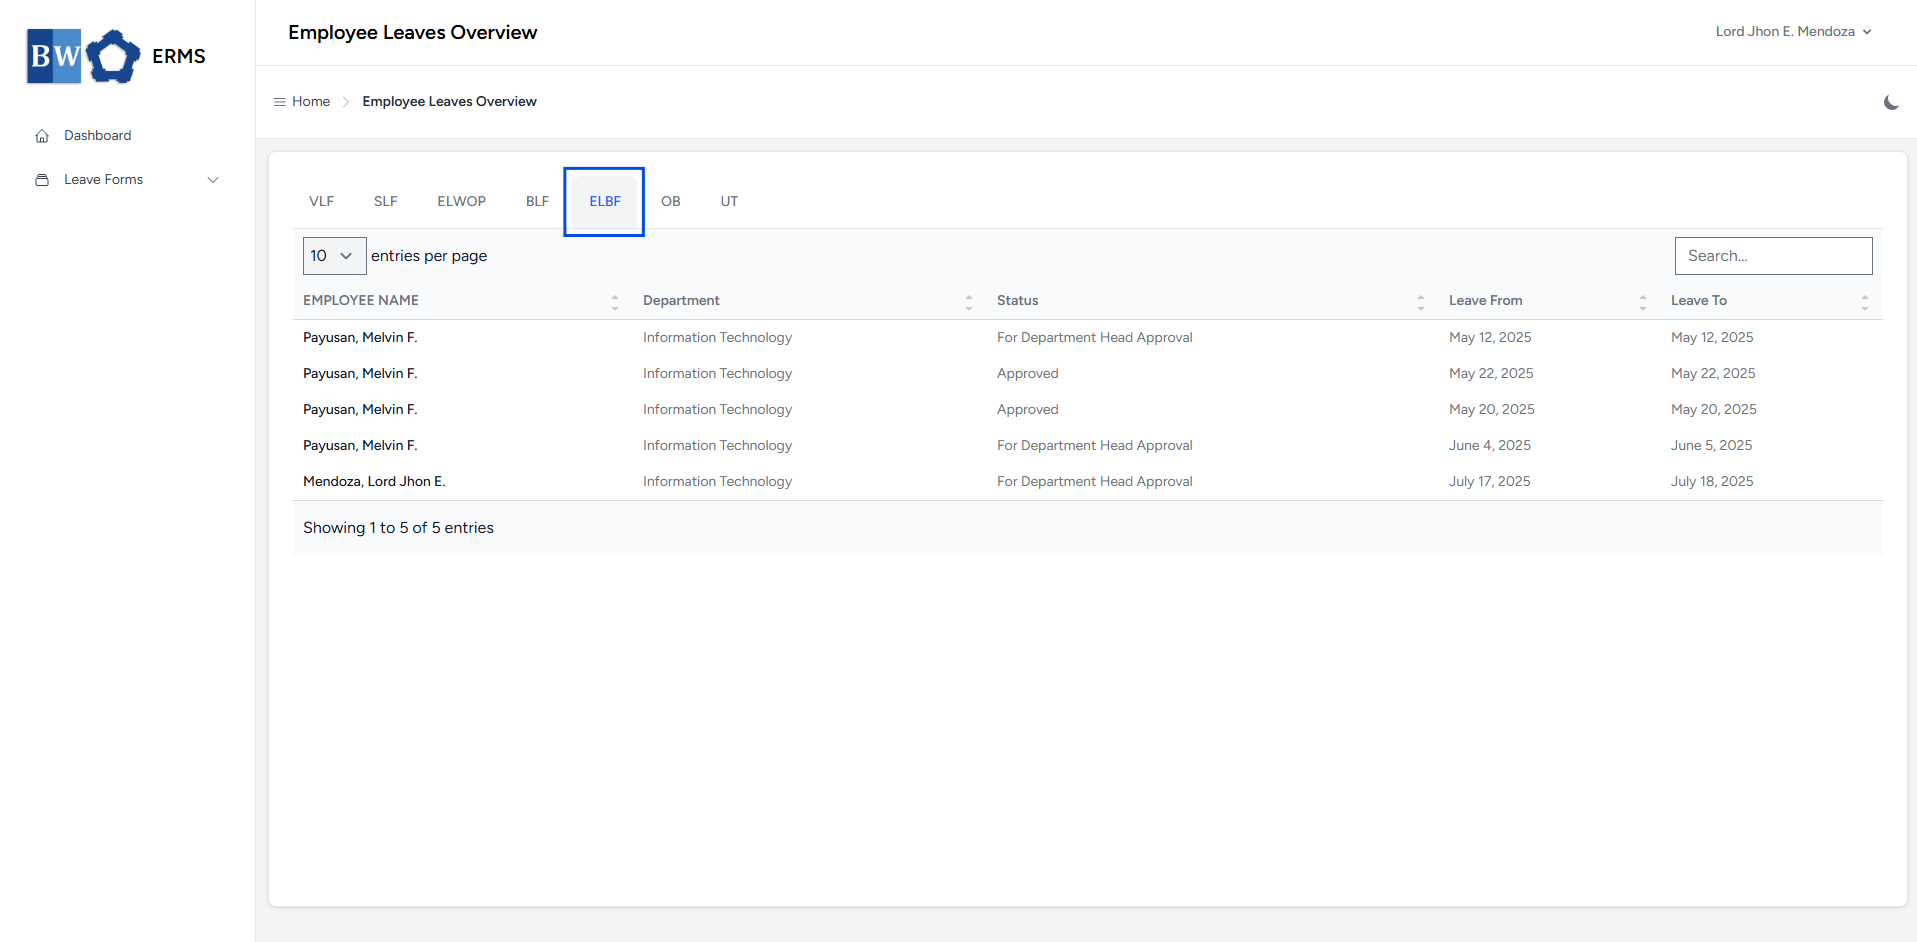Click into the Search field
Image resolution: width=1917 pixels, height=942 pixels.
click(1774, 256)
